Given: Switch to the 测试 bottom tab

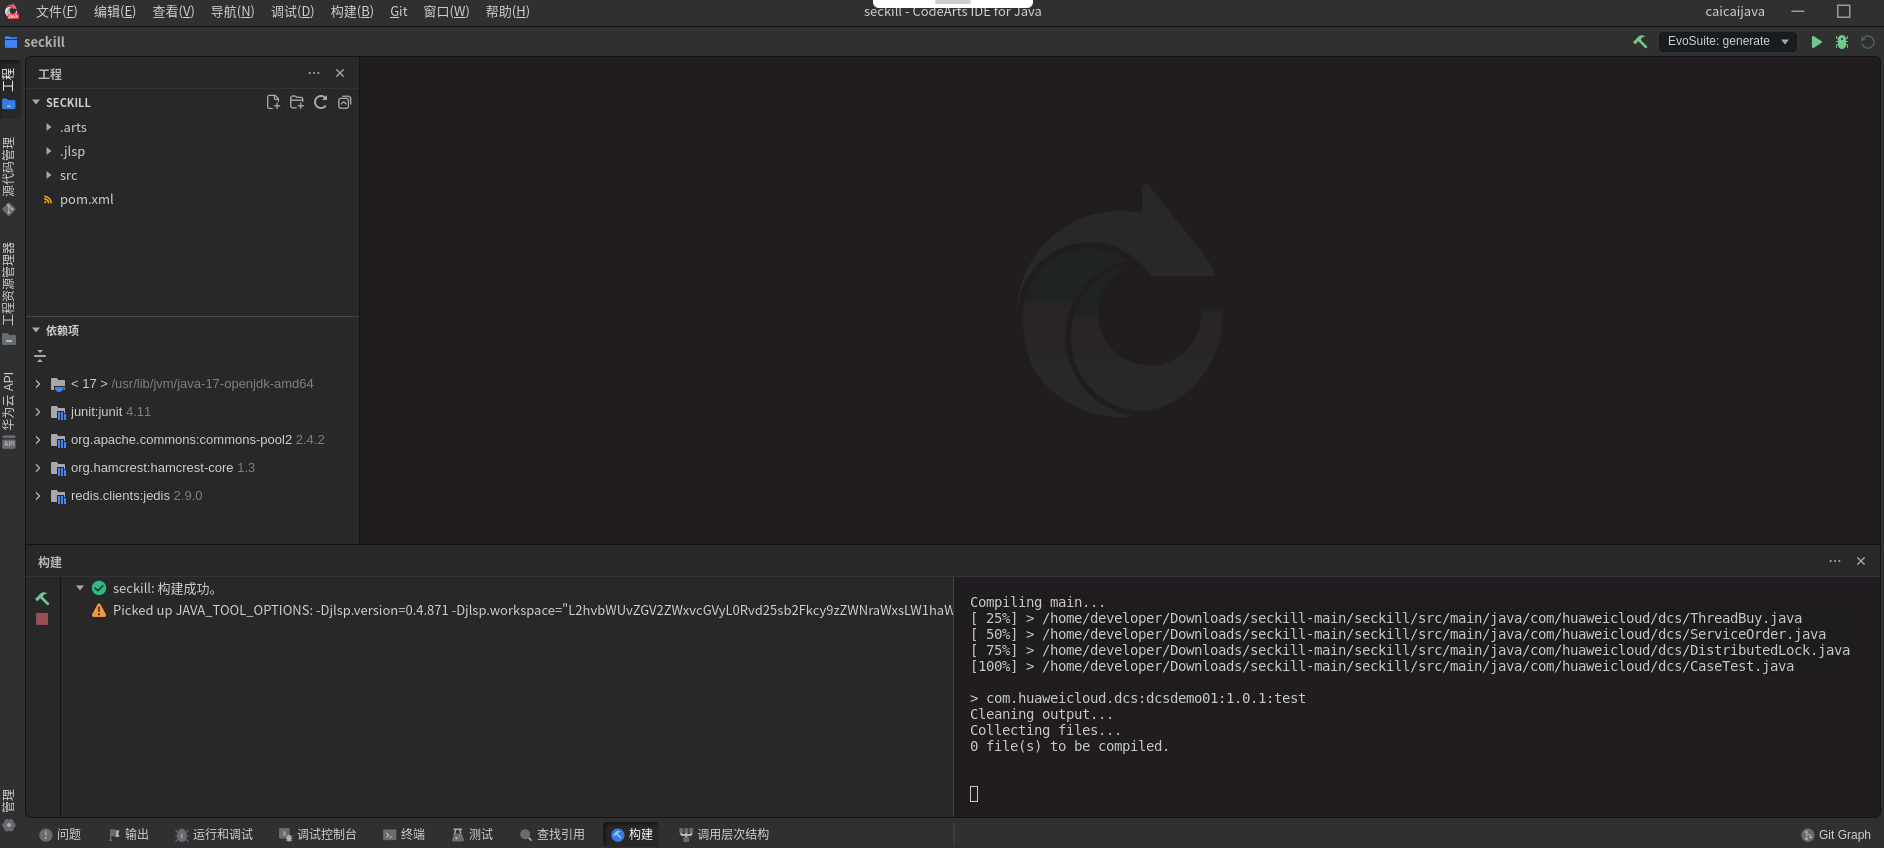Looking at the screenshot, I should [x=472, y=834].
